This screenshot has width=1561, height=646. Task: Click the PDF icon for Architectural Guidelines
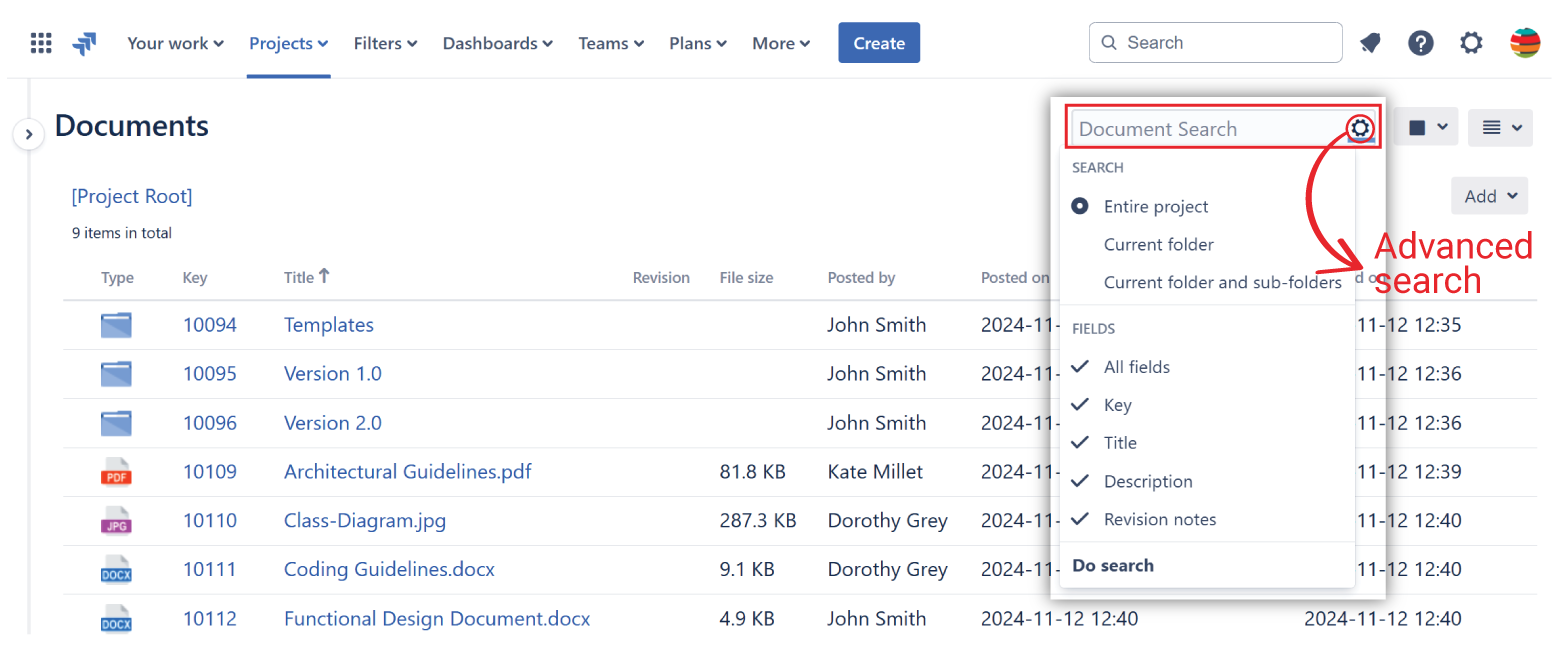tap(116, 471)
